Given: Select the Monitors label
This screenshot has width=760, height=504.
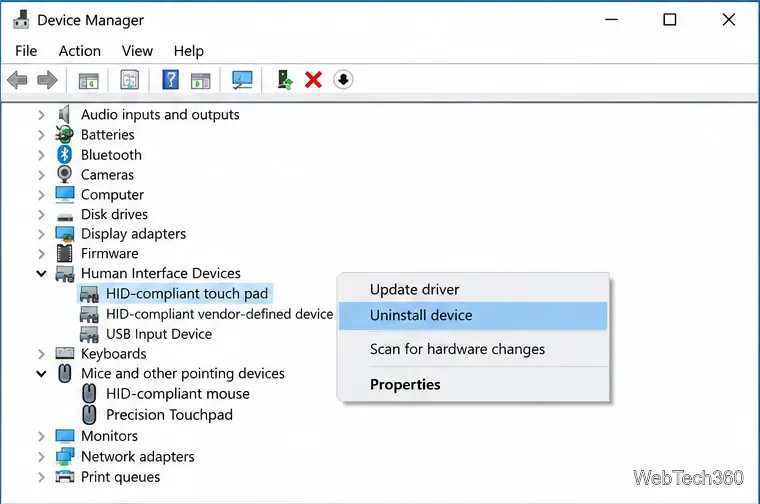Looking at the screenshot, I should pyautogui.click(x=110, y=436).
